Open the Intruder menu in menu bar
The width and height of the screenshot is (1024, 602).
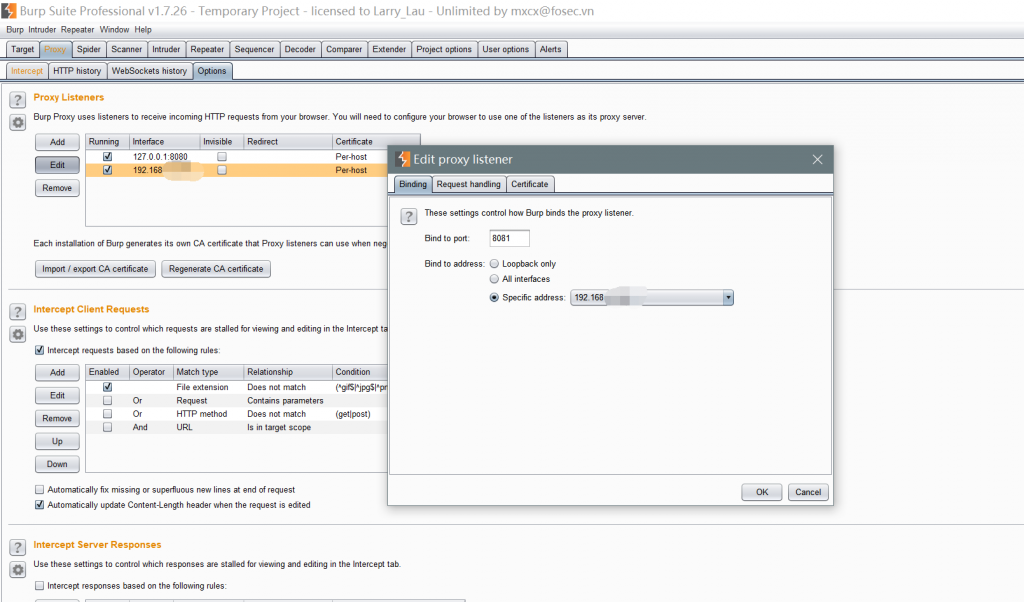[42, 29]
